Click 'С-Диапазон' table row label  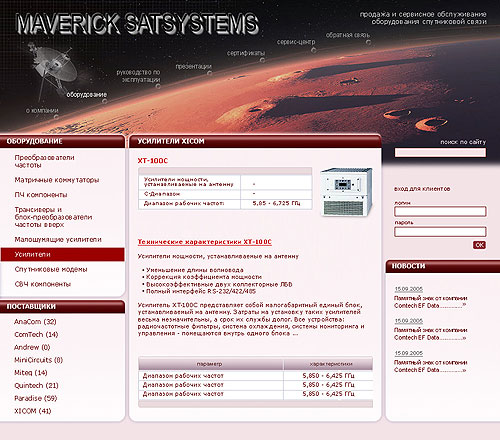(162, 194)
